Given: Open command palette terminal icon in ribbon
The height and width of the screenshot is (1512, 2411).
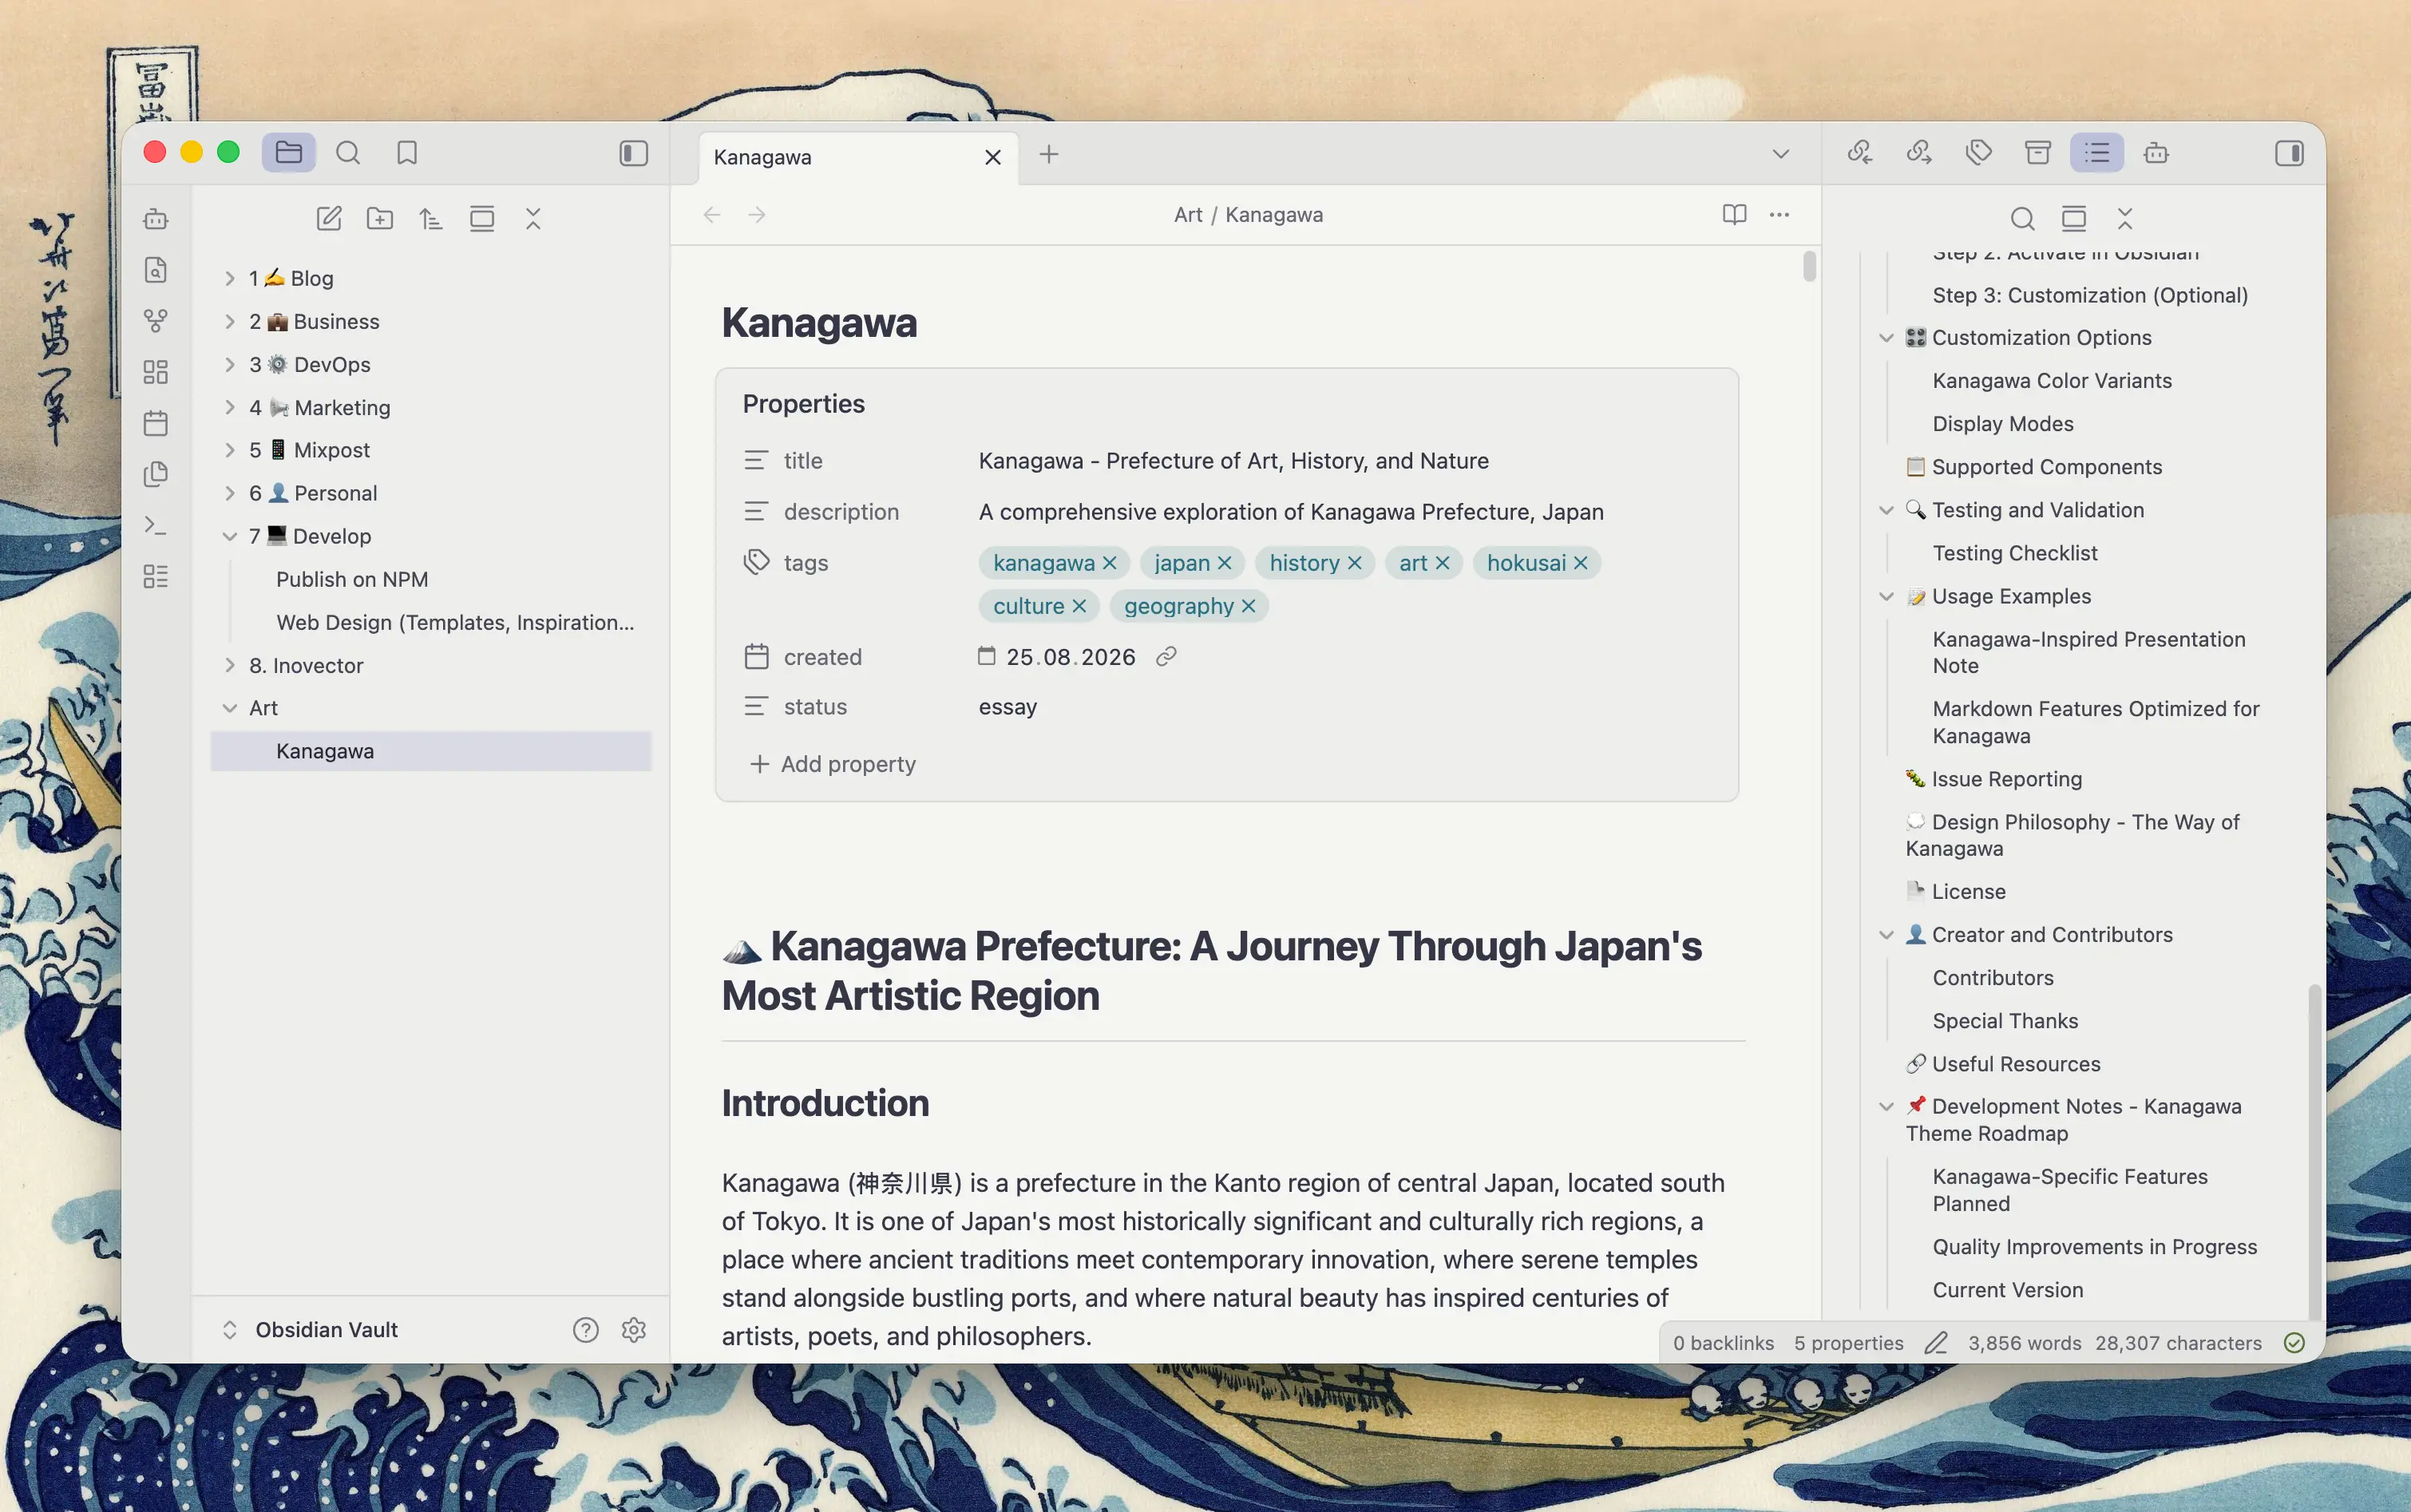Looking at the screenshot, I should (x=156, y=525).
